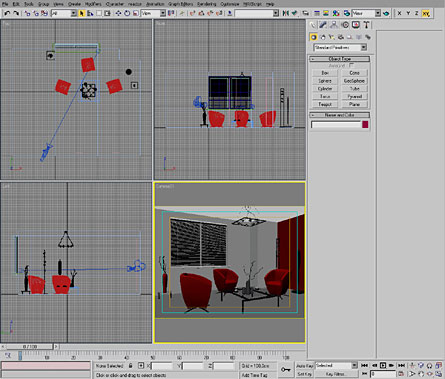The image size is (445, 379).
Task: Select the Geometry category icon
Action: click(x=313, y=37)
